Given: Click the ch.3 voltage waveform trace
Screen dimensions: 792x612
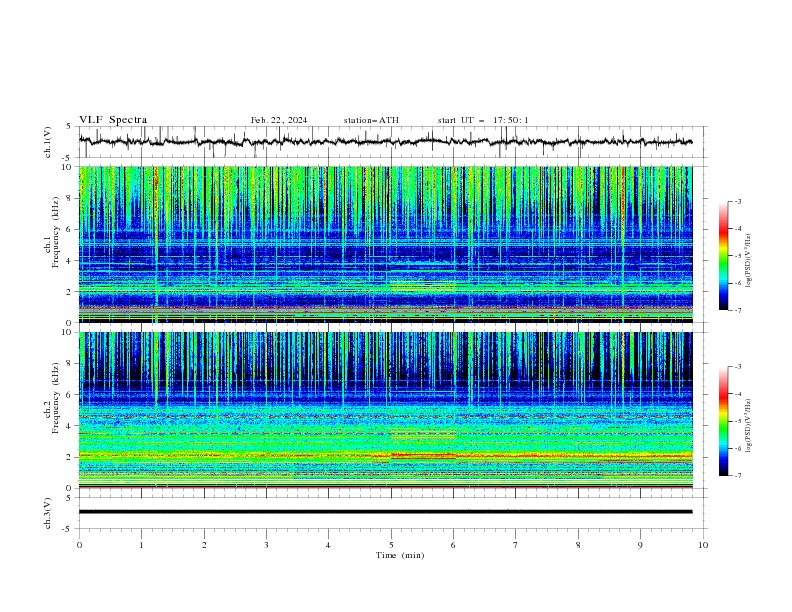Looking at the screenshot, I should coord(385,512).
